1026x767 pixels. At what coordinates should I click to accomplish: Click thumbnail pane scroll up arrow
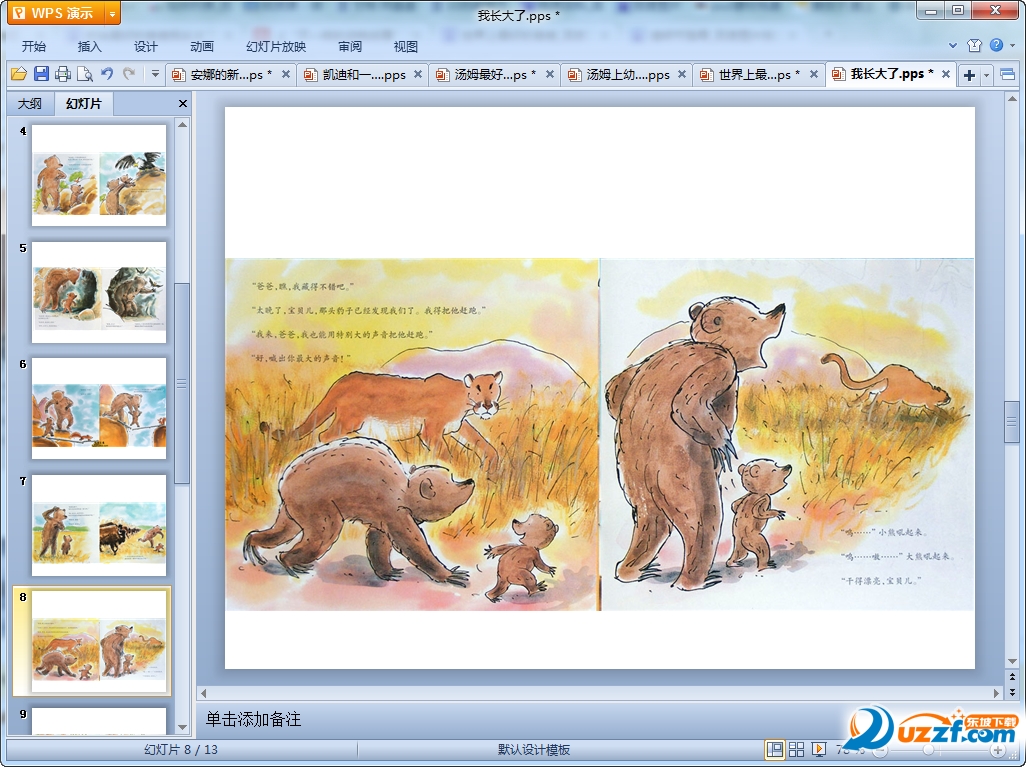coord(183,124)
